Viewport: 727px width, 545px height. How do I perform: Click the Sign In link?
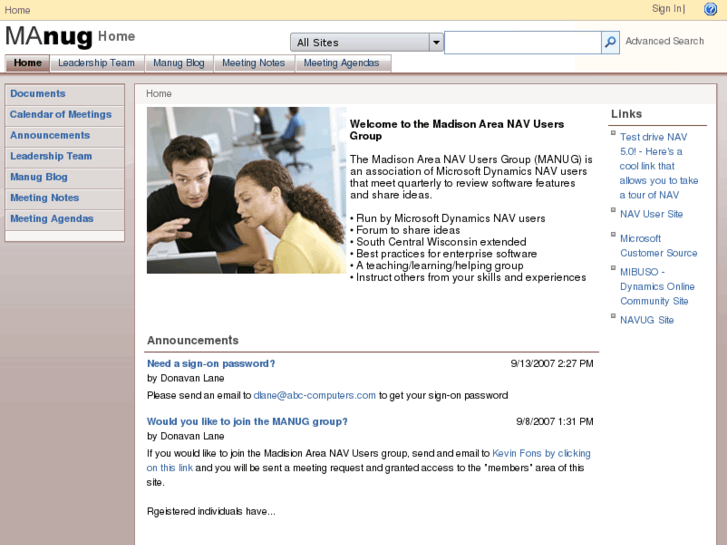click(667, 9)
